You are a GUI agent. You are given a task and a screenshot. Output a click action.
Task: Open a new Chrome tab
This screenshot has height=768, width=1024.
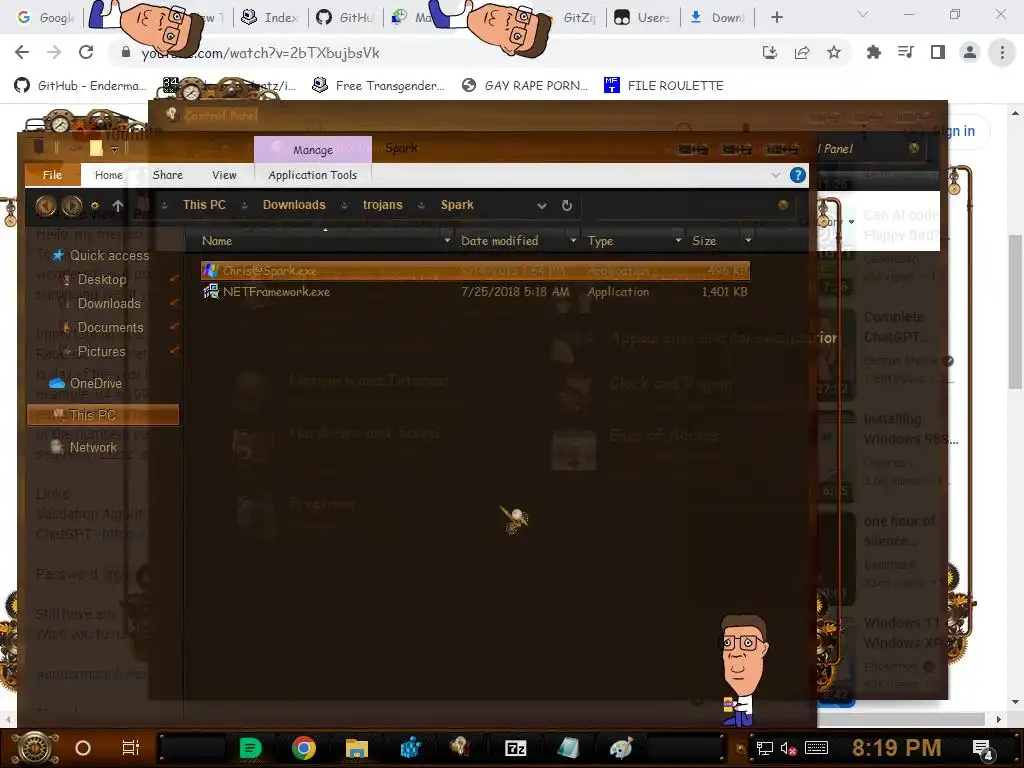coord(776,18)
